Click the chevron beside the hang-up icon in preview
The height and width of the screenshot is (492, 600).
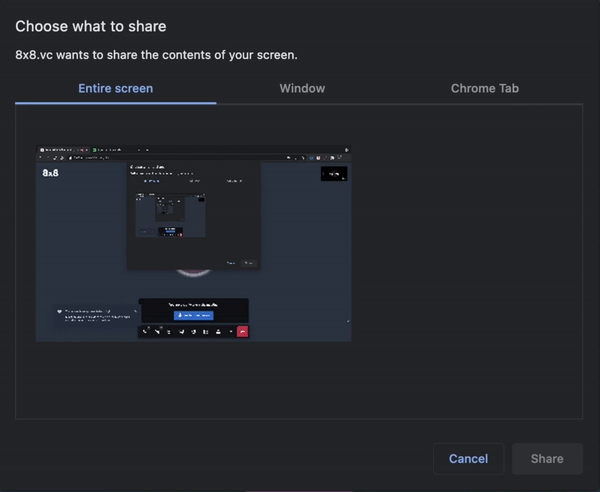230,331
